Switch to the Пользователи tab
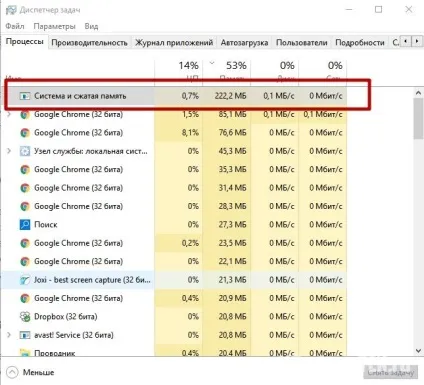Image resolution: width=424 pixels, height=385 pixels. [x=302, y=43]
